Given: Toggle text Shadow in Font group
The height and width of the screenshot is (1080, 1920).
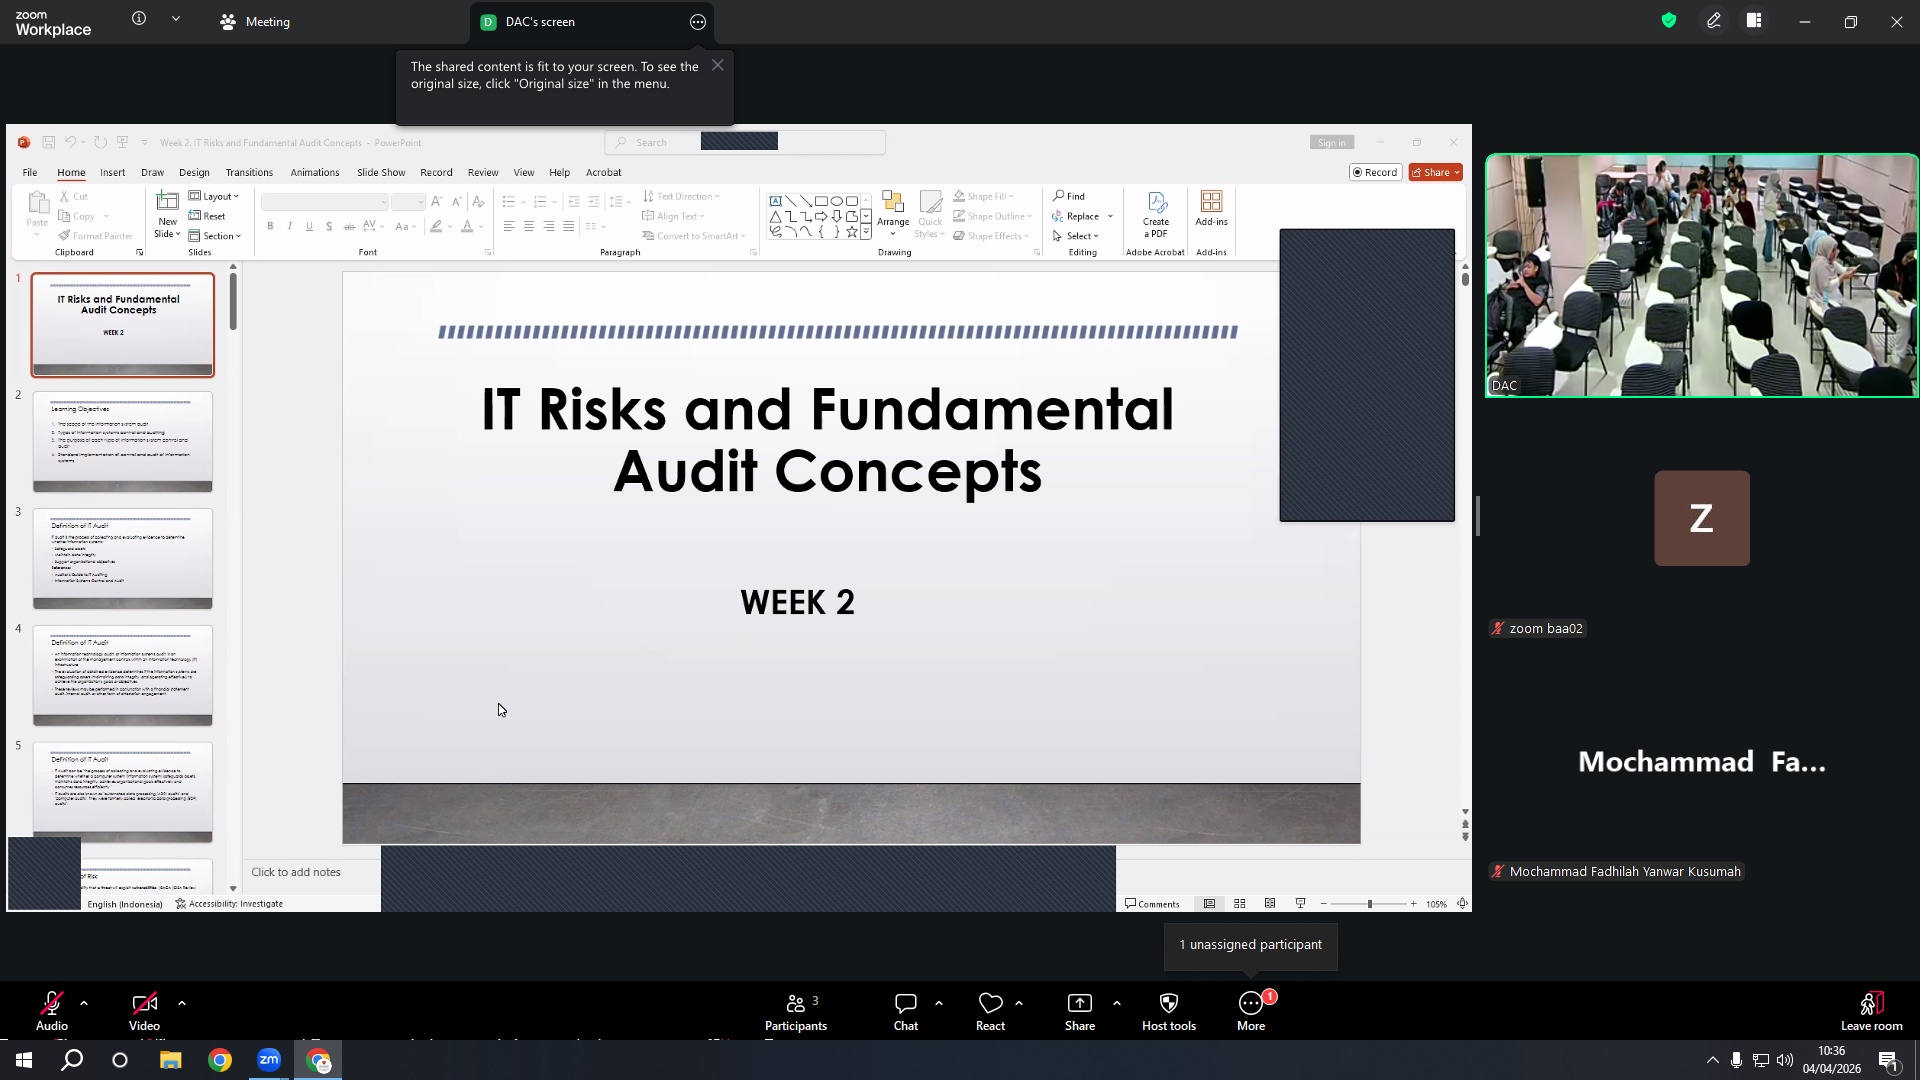Looking at the screenshot, I should (x=329, y=227).
